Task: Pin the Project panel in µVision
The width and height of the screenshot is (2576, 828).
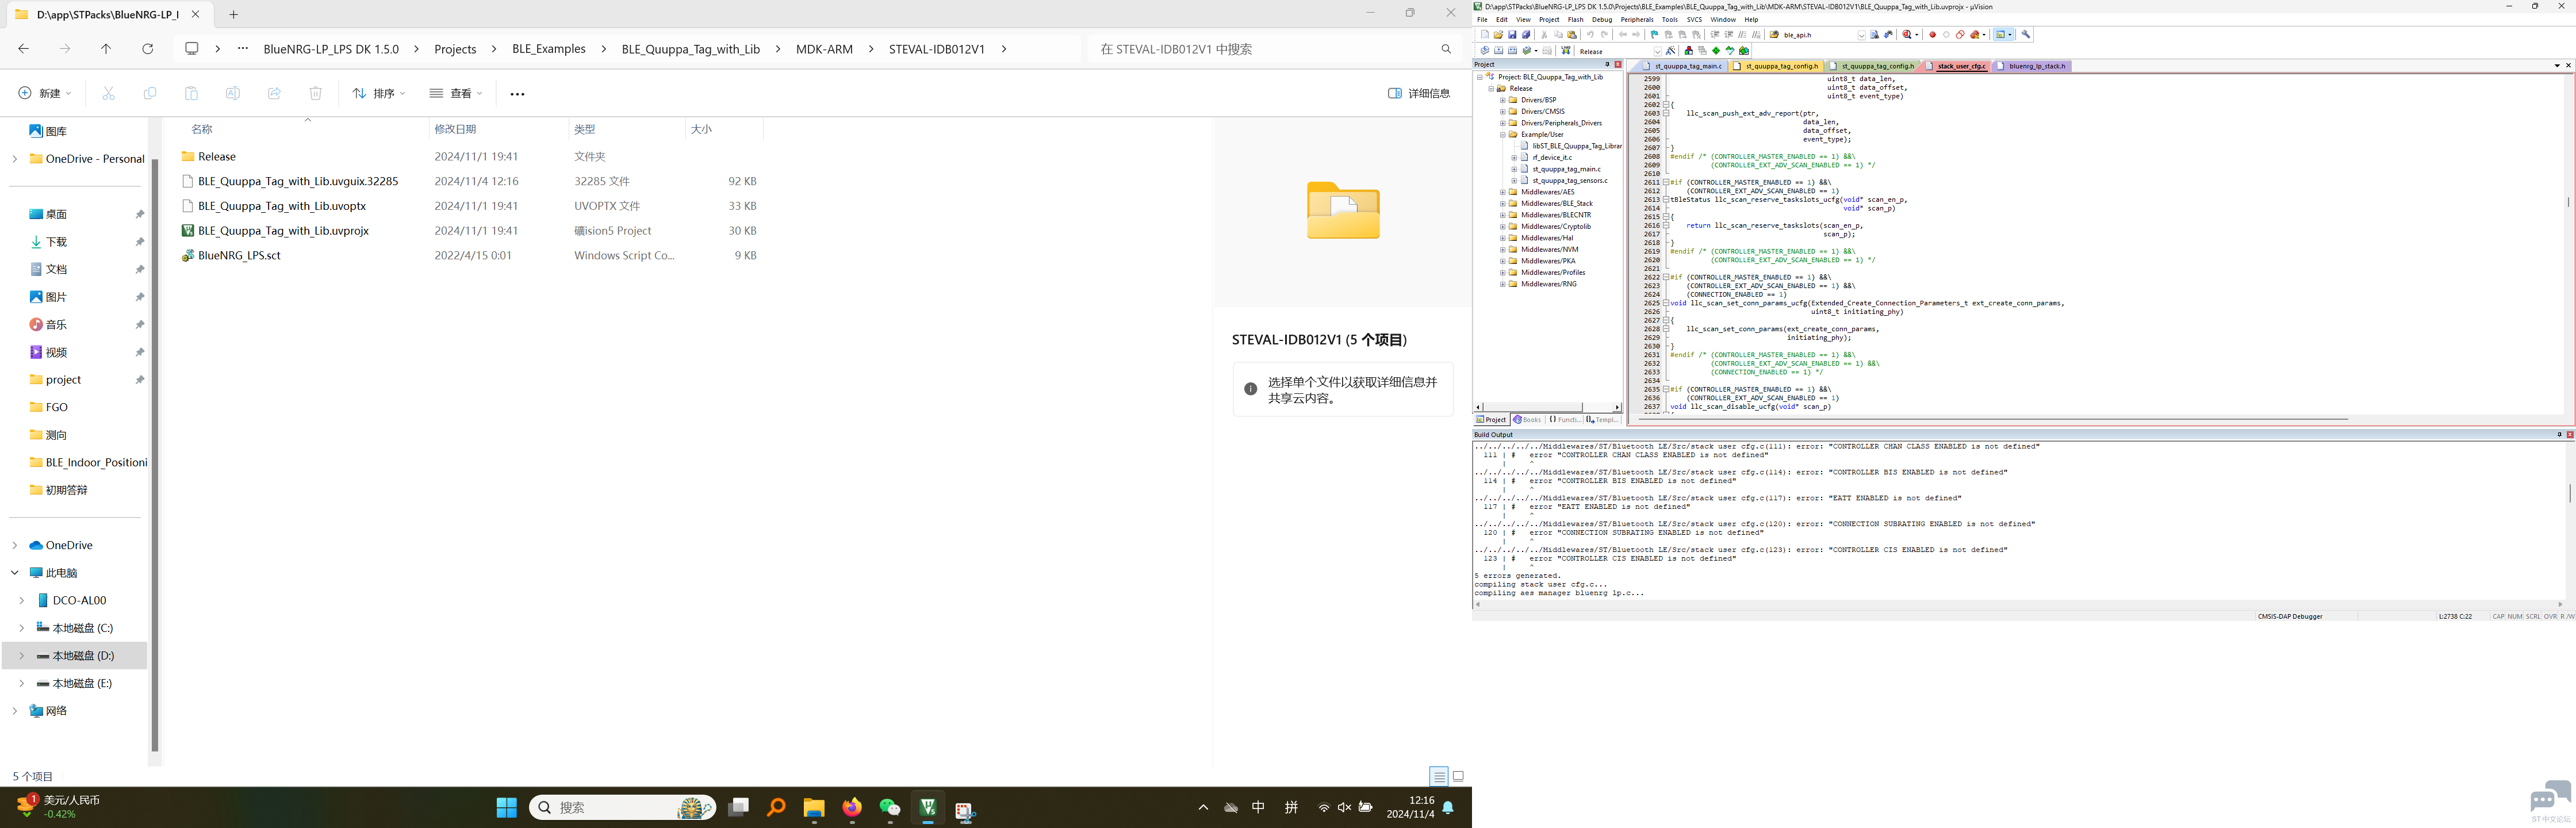Action: tap(1607, 64)
